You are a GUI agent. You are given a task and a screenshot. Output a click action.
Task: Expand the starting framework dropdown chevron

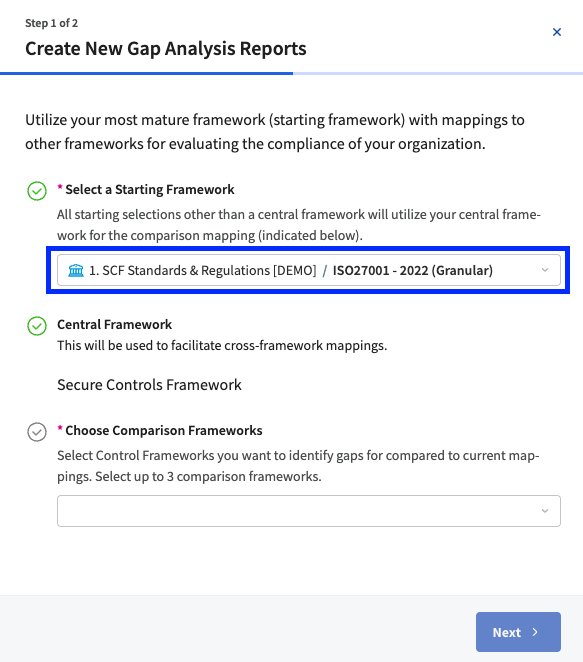(545, 270)
